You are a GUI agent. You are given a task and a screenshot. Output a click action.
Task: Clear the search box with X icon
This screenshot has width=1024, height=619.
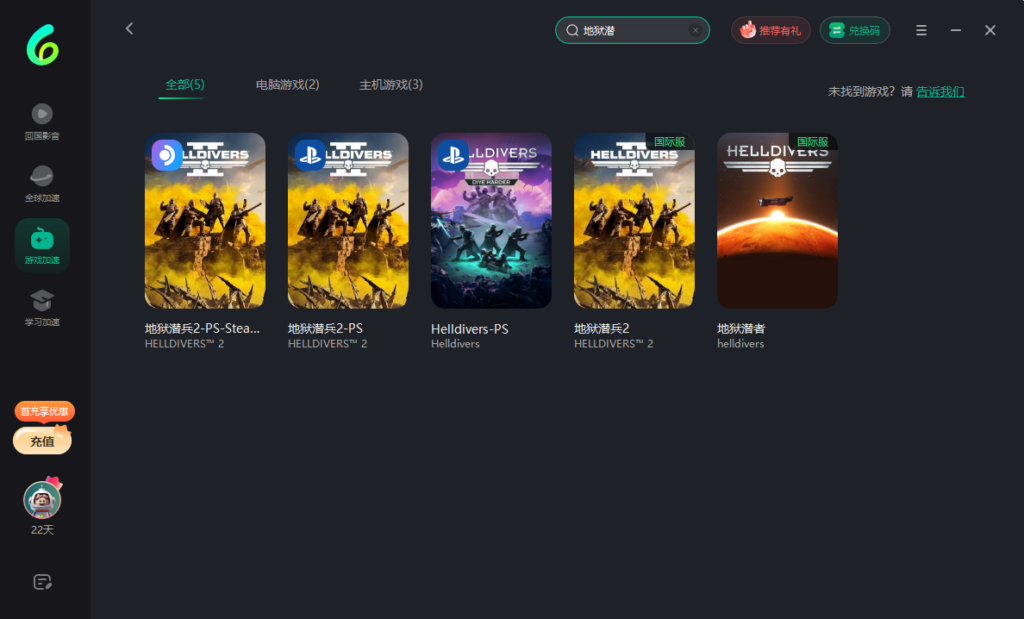(x=695, y=30)
